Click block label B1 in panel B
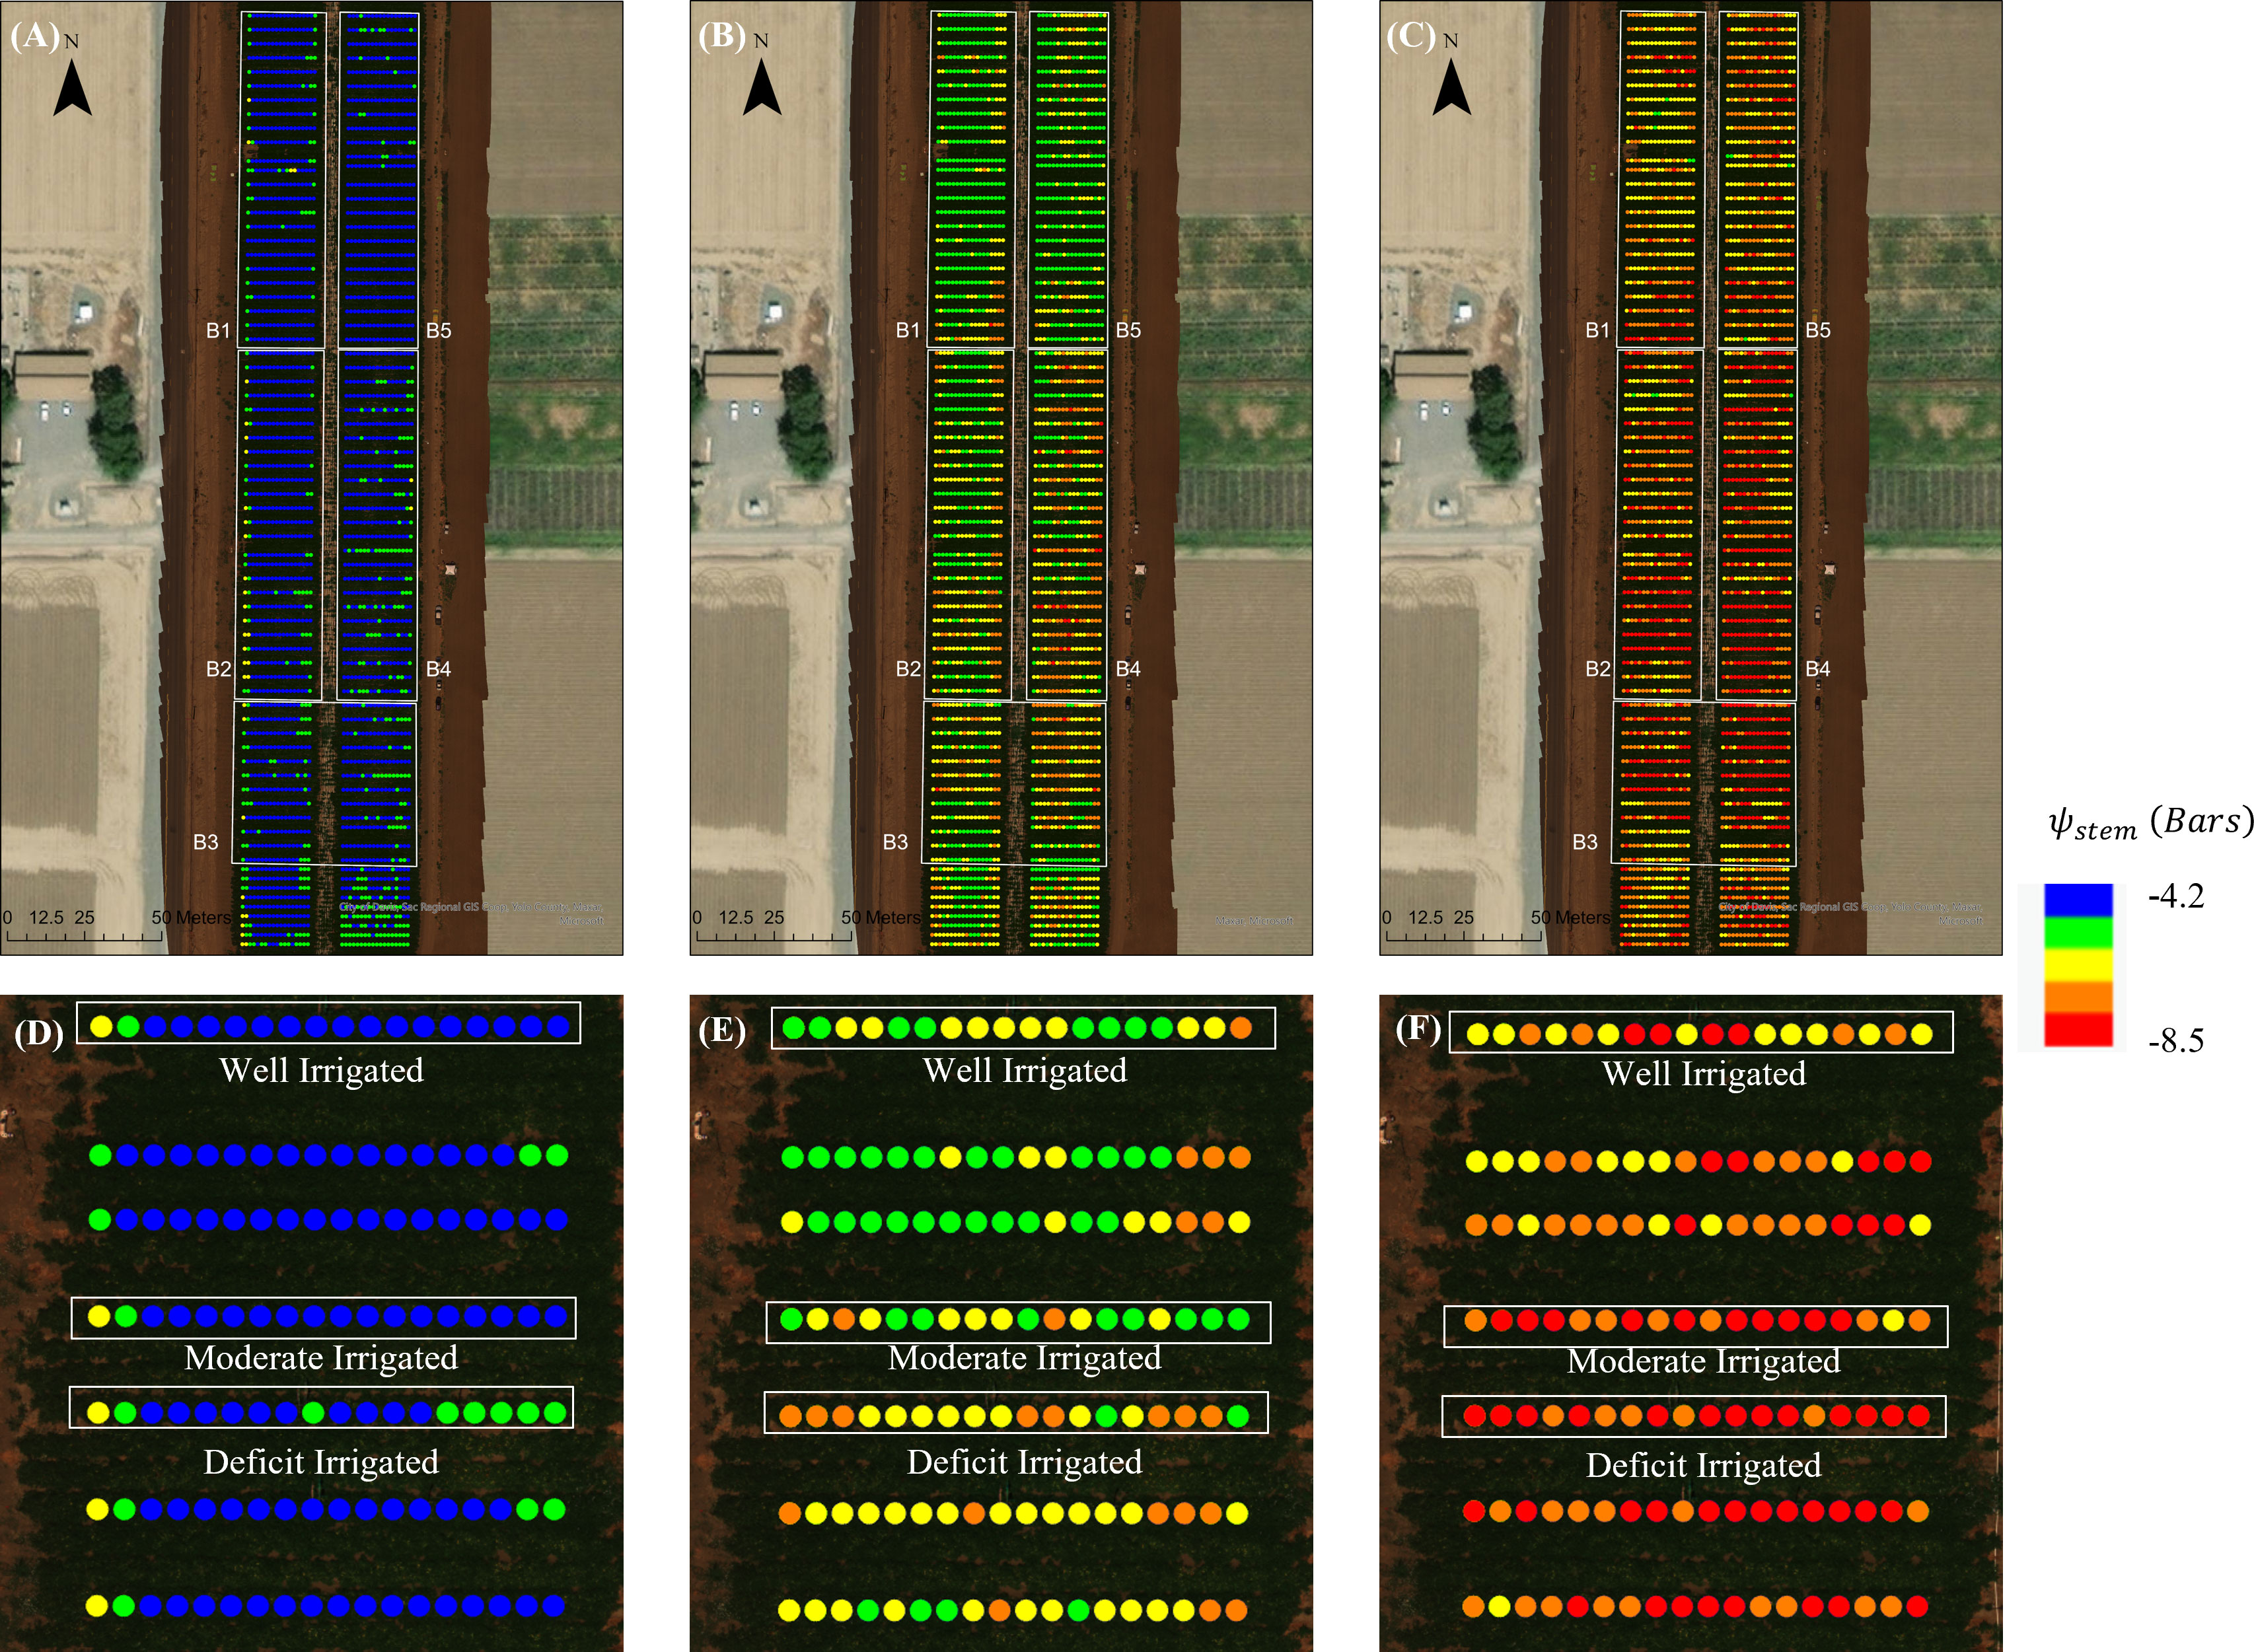2254x1652 pixels. point(907,330)
